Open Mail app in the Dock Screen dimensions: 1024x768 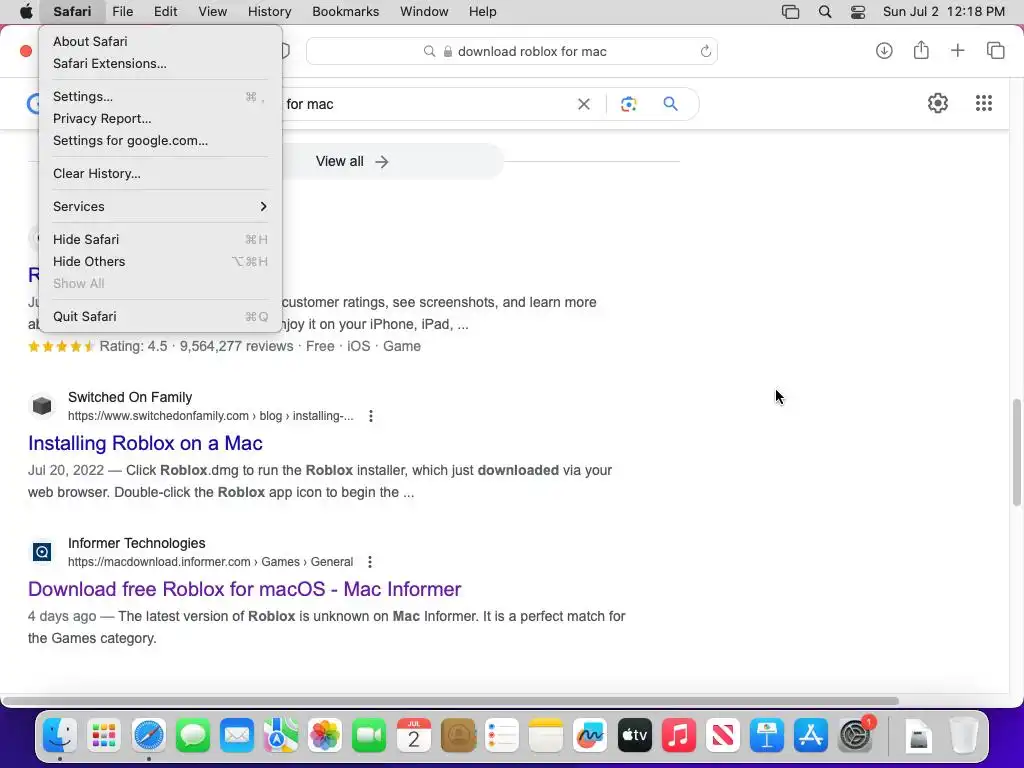(x=236, y=735)
